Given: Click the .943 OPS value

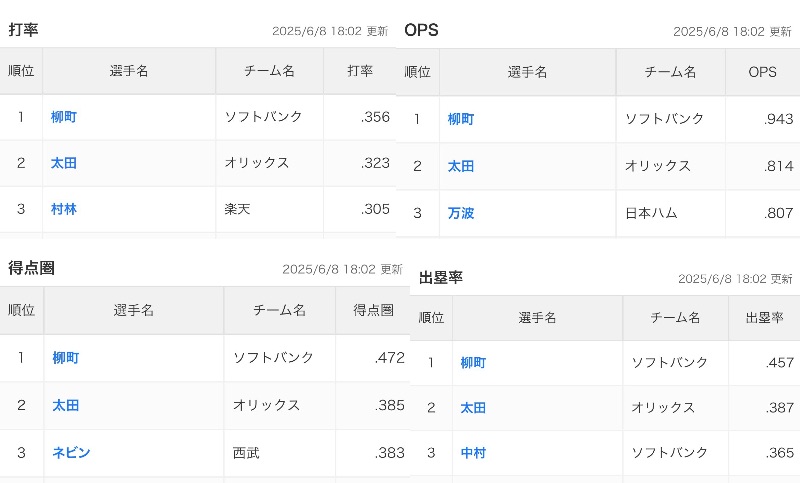Looking at the screenshot, I should point(777,119).
